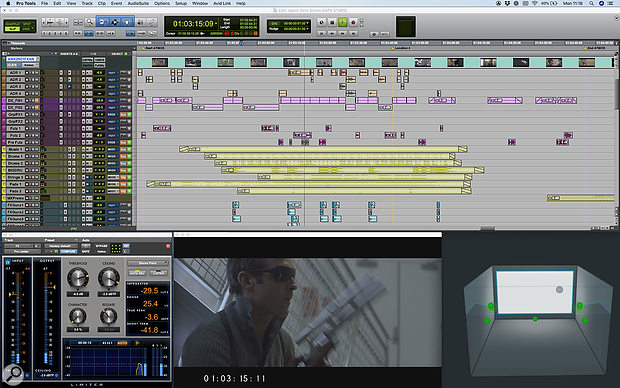Select the Grabber hand tool
The width and height of the screenshot is (620, 388).
127,22
